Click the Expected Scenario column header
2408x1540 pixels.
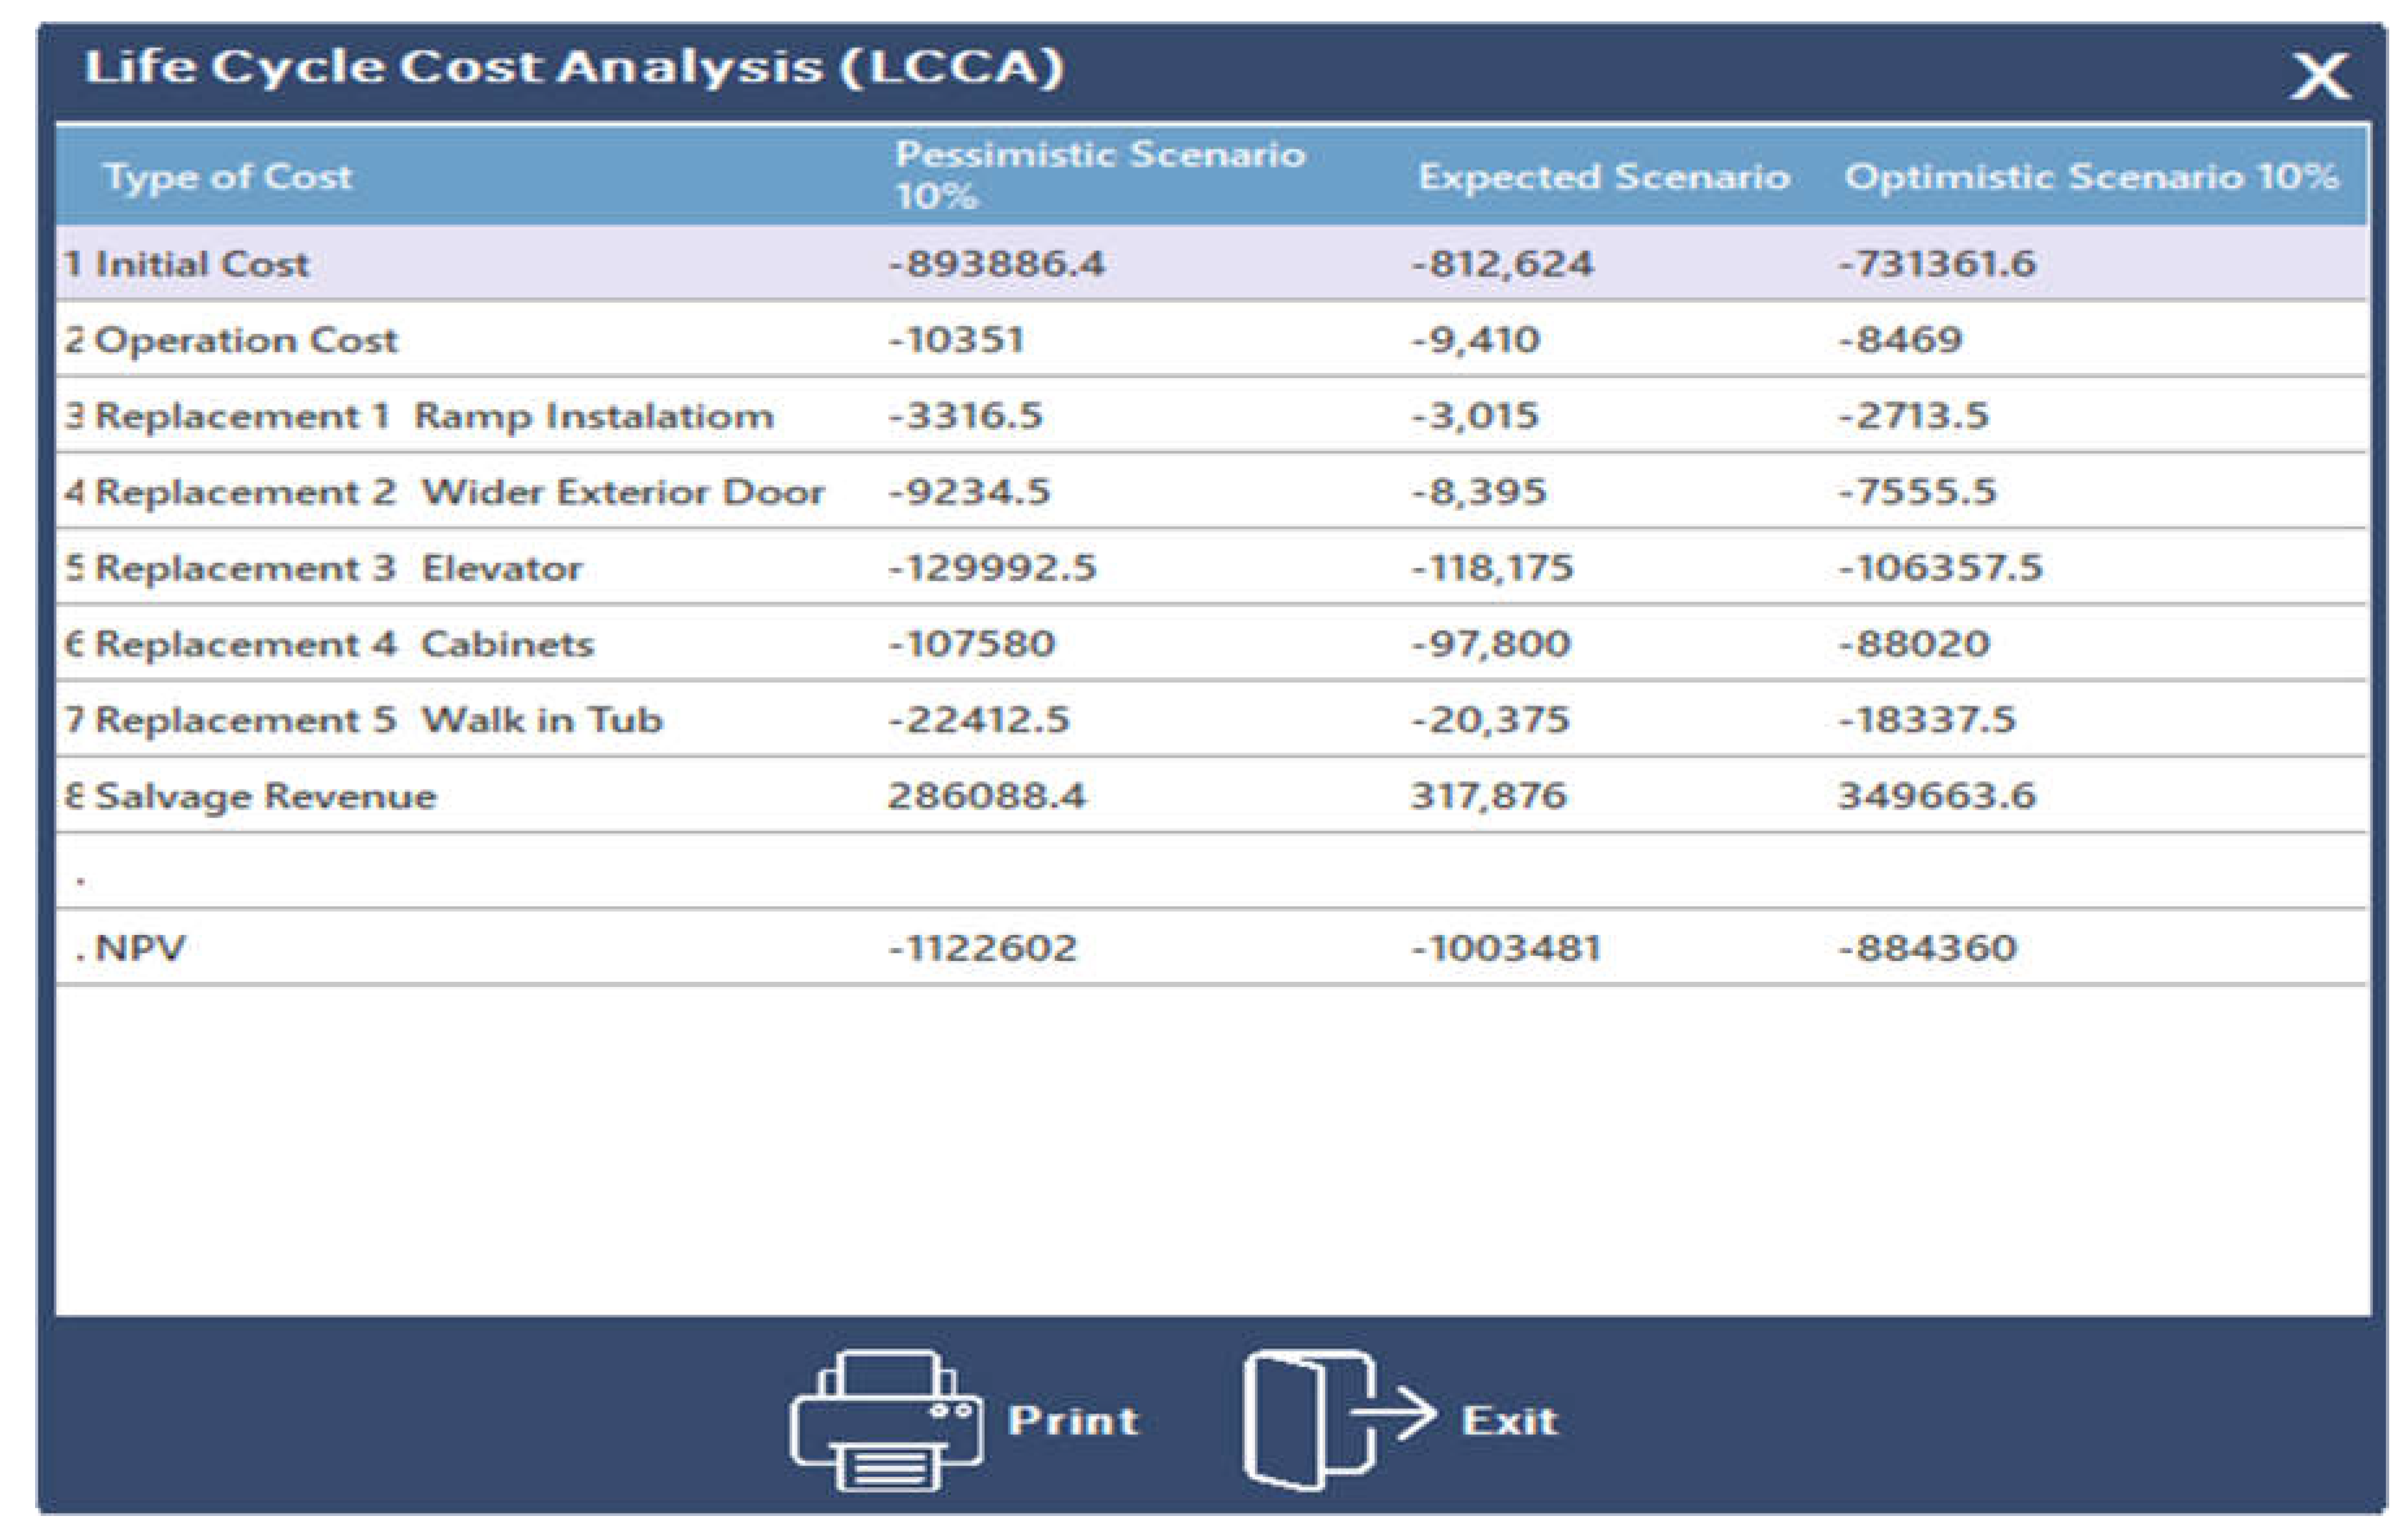[x=1603, y=177]
